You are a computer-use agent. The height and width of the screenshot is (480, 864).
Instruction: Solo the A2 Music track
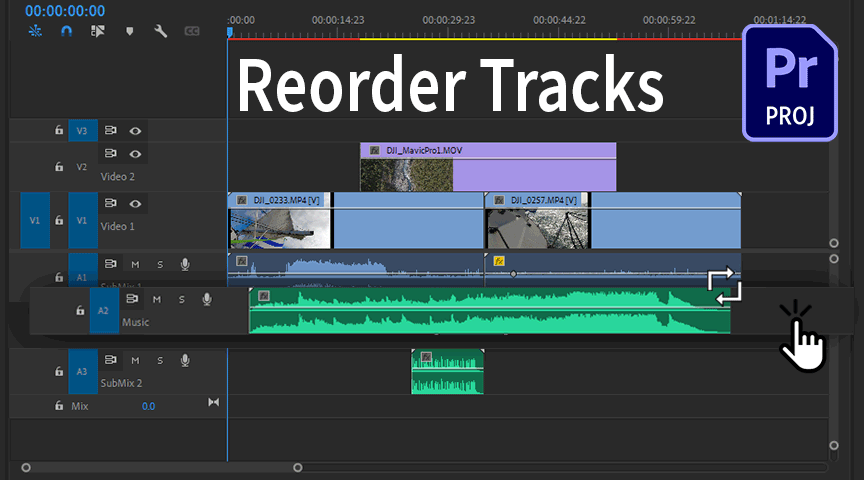point(181,299)
